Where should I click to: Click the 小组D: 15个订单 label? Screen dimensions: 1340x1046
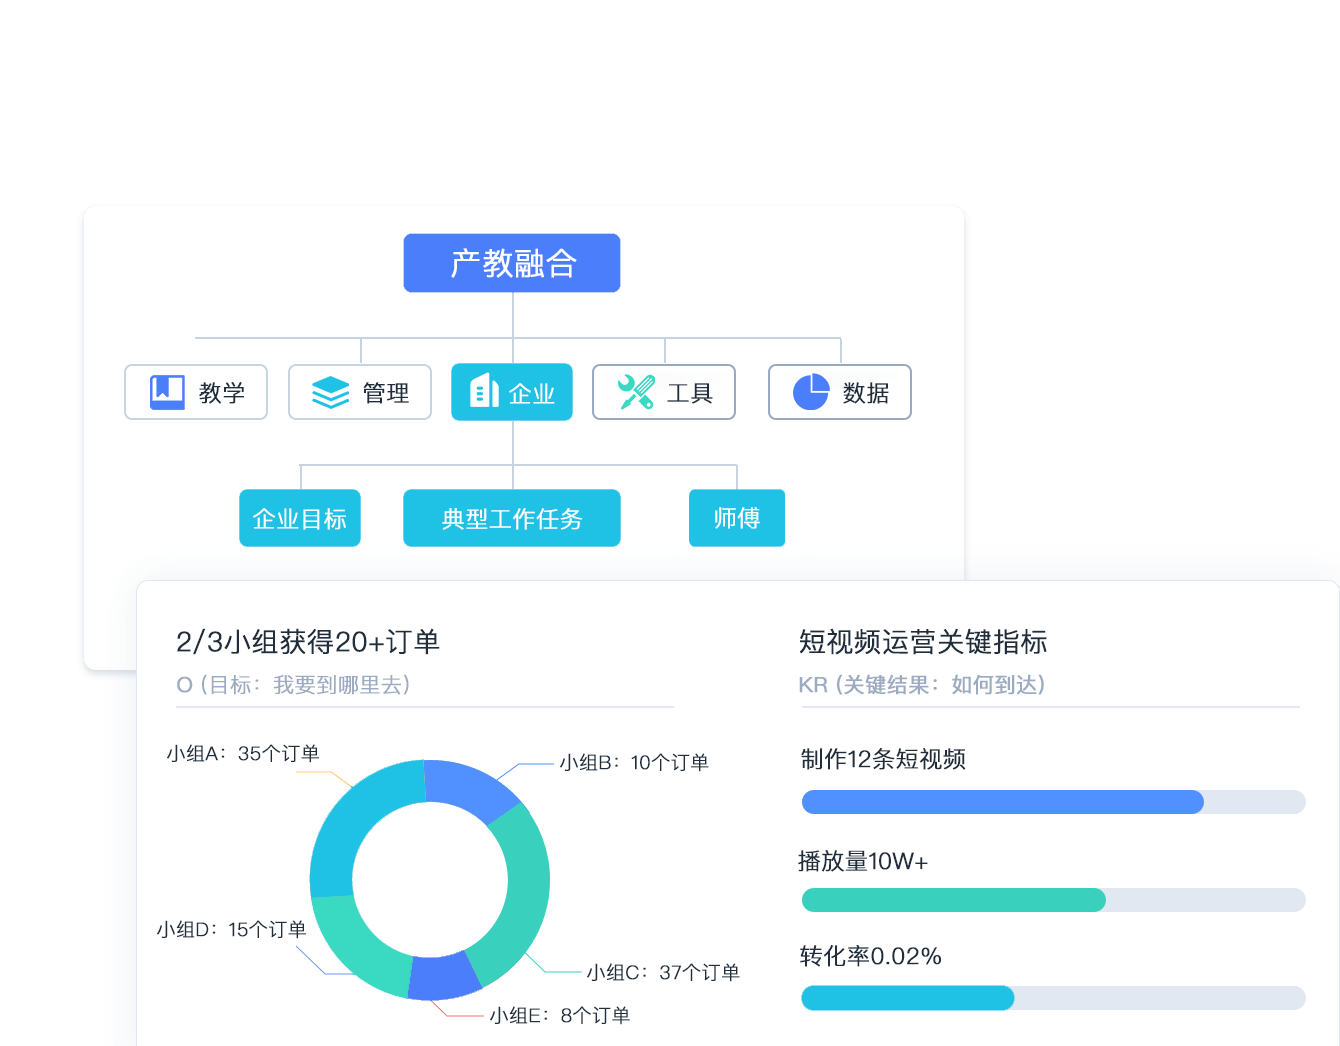[x=231, y=930]
